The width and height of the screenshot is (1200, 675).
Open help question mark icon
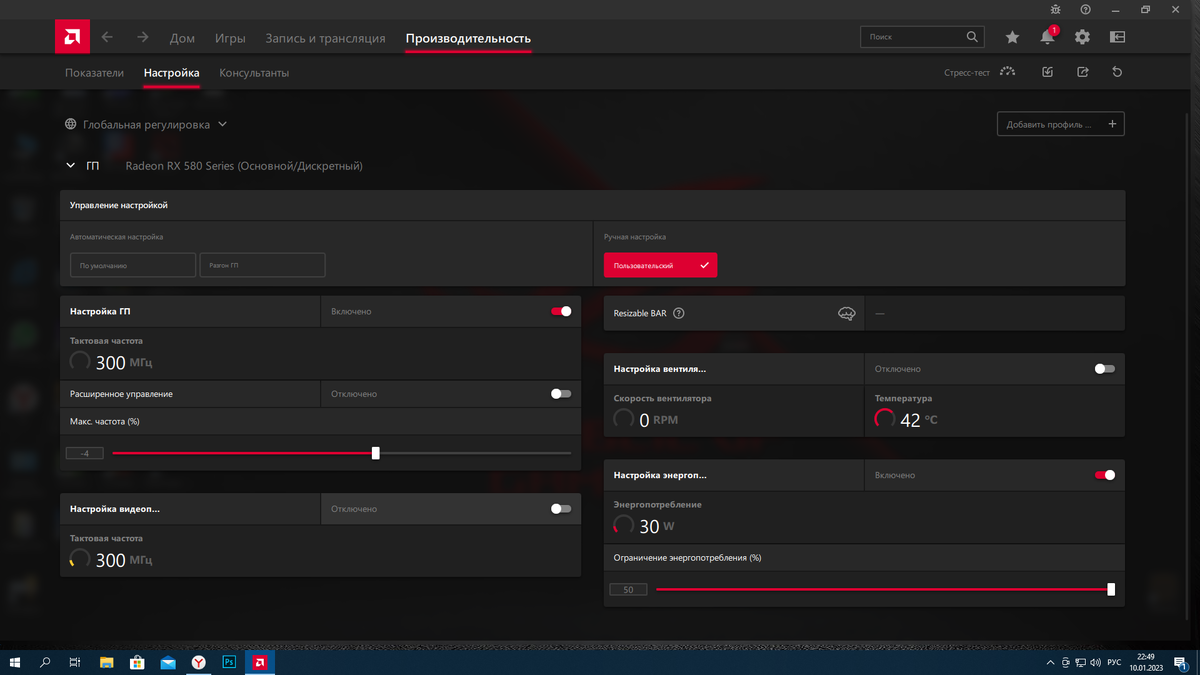click(x=1085, y=9)
